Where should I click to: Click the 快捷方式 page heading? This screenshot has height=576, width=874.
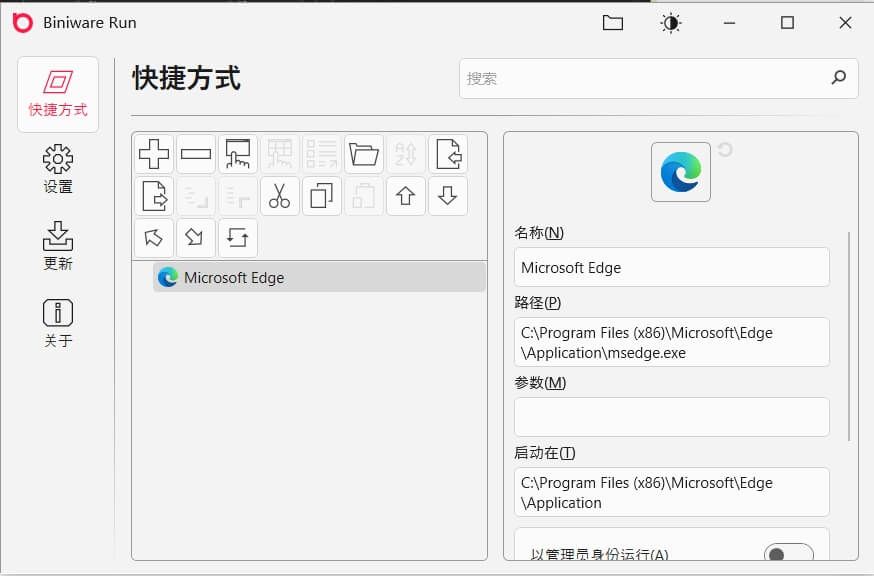(x=187, y=78)
